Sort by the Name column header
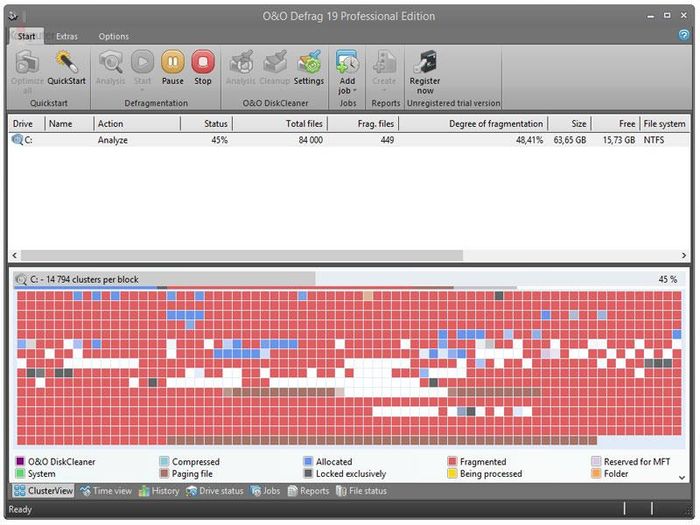This screenshot has width=700, height=525. click(69, 124)
